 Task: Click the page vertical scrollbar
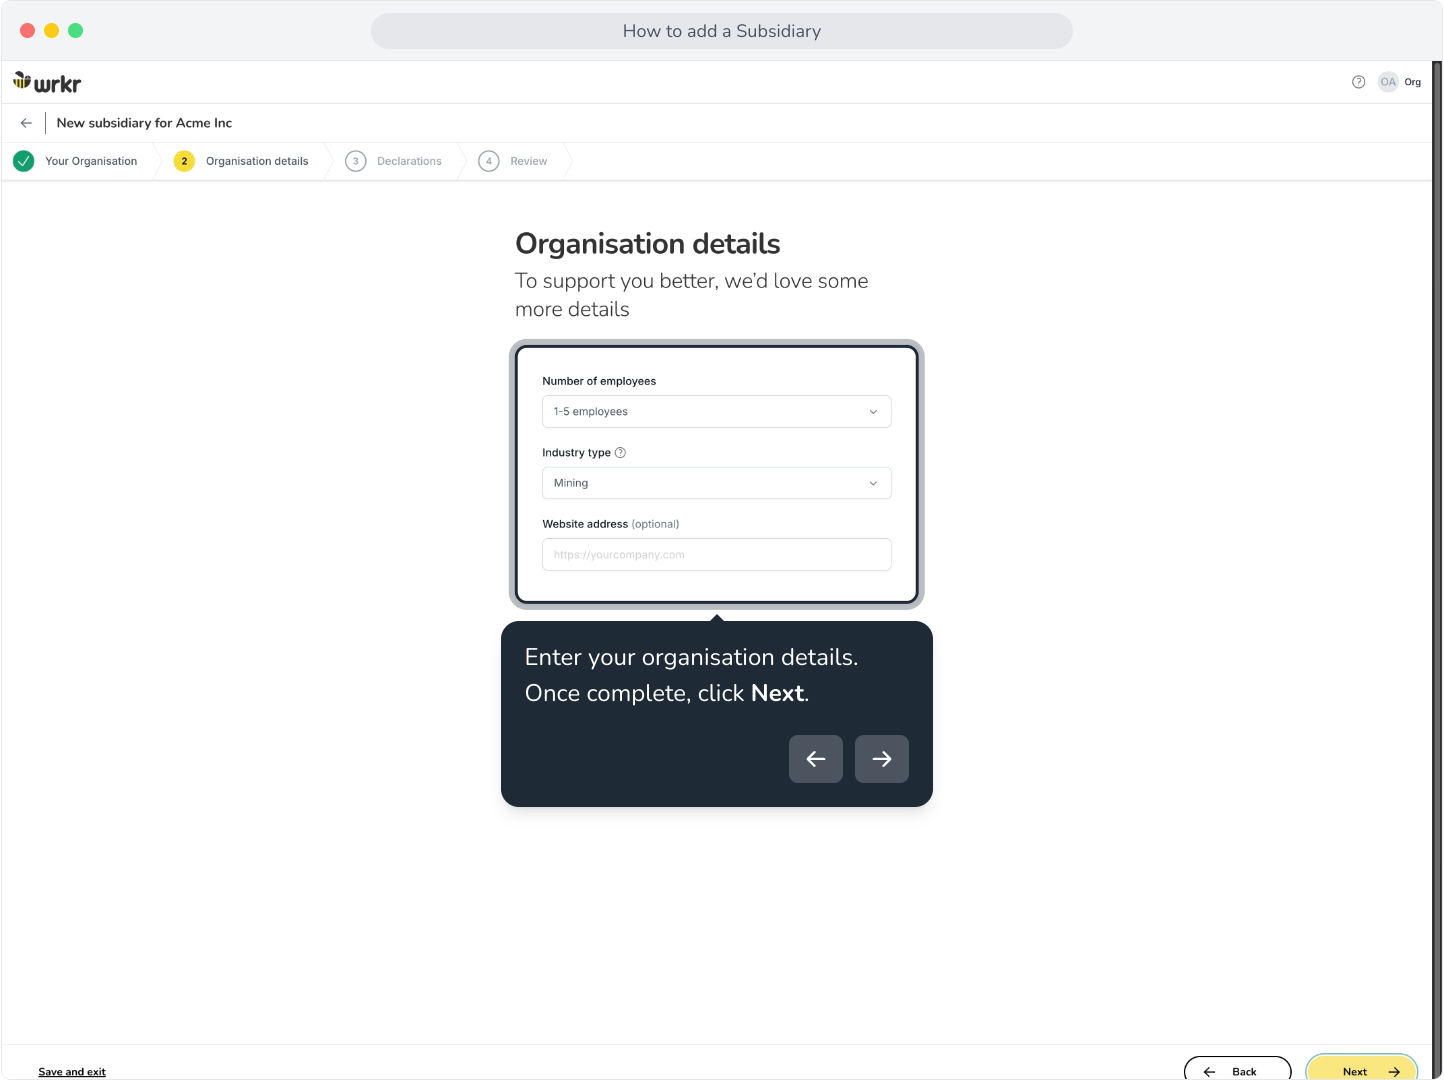click(1437, 570)
